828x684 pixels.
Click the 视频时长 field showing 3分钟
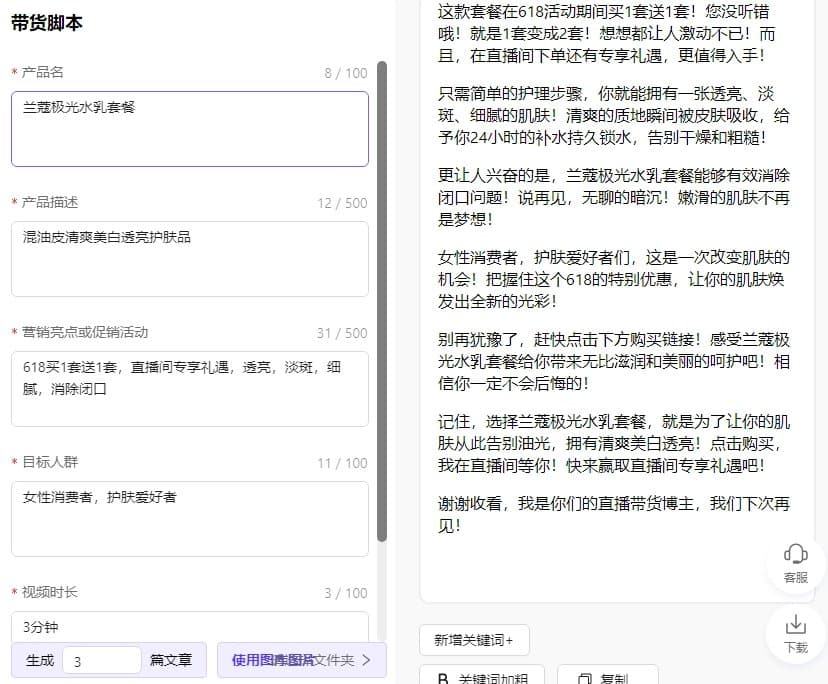[189, 627]
